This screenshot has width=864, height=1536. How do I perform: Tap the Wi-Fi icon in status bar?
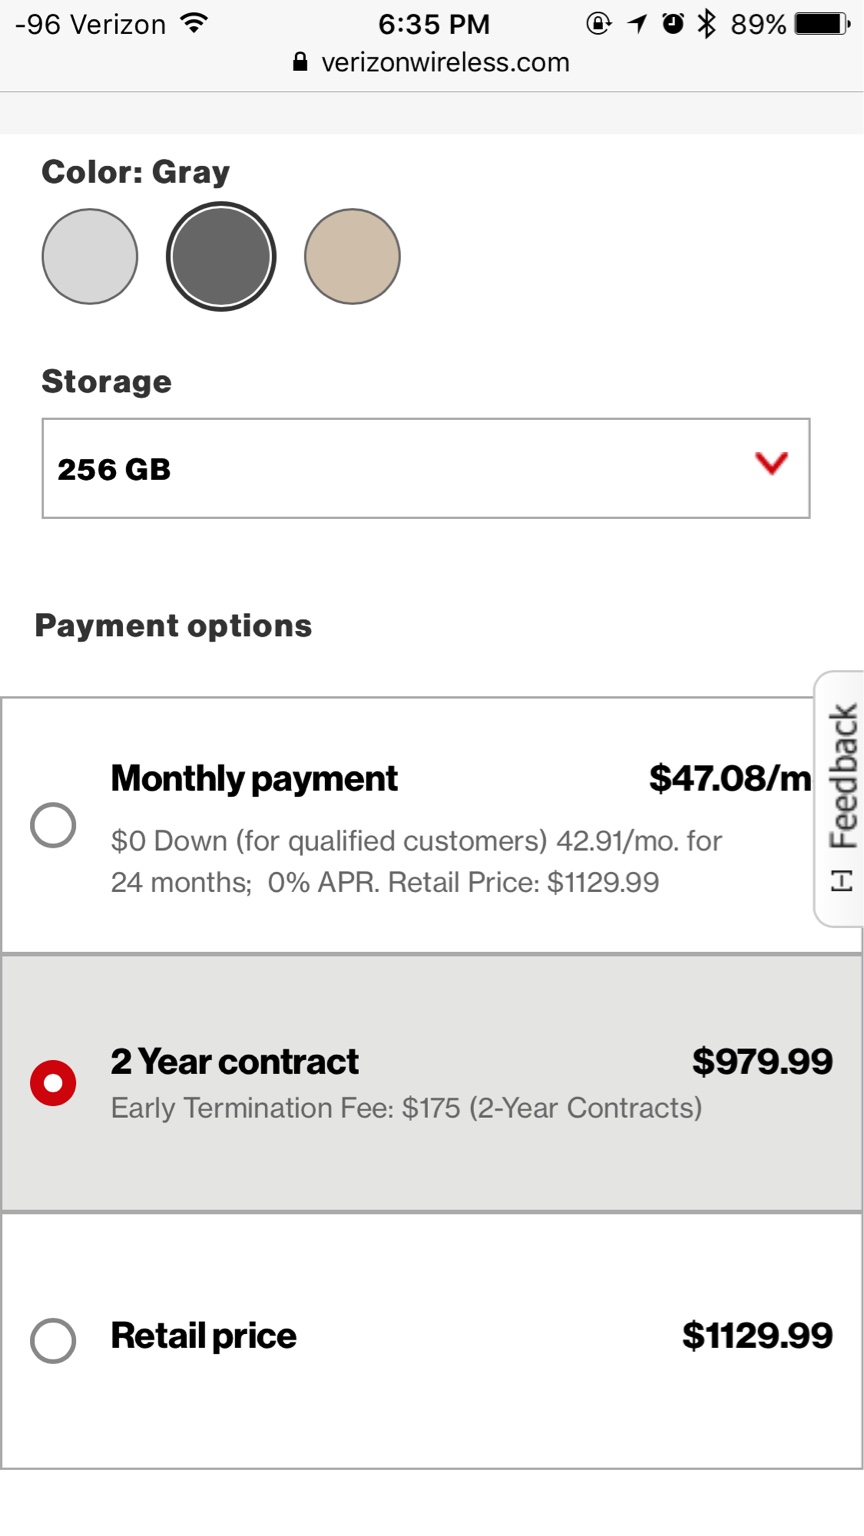(x=195, y=23)
